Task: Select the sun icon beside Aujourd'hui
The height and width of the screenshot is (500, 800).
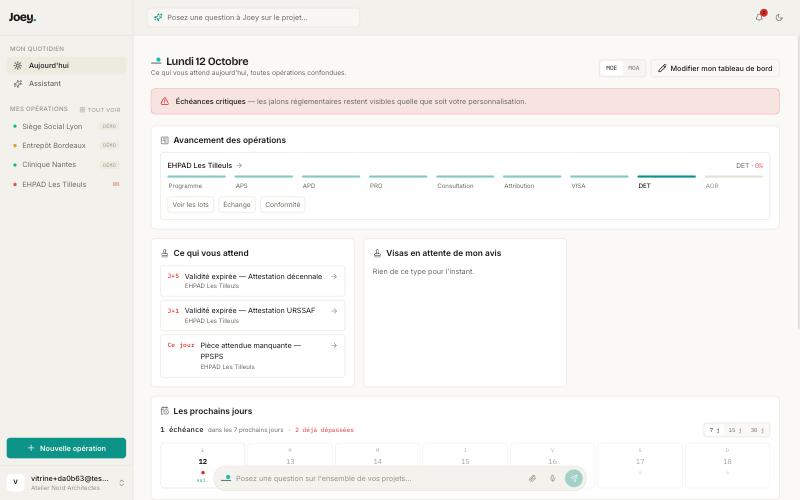Action: [x=18, y=65]
